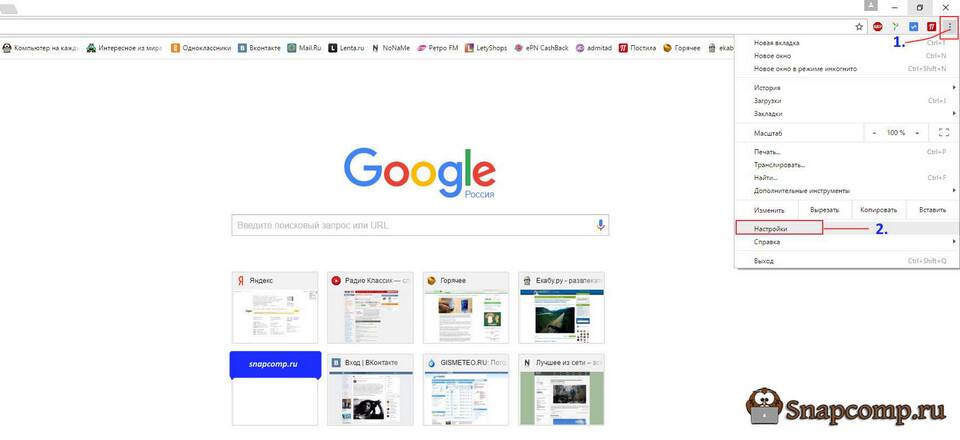The image size is (960, 440).
Task: Expand Справка submenu
Action: click(x=847, y=242)
